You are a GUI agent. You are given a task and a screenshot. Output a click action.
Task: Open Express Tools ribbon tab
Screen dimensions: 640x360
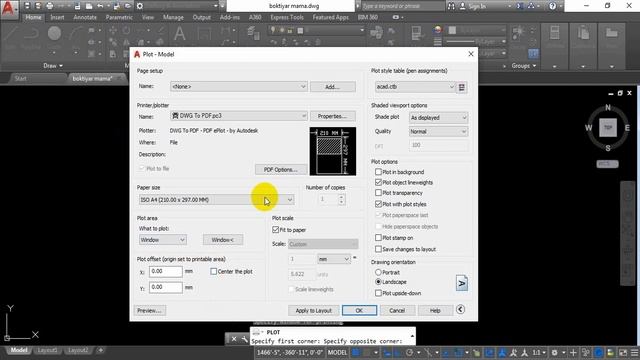[287, 18]
